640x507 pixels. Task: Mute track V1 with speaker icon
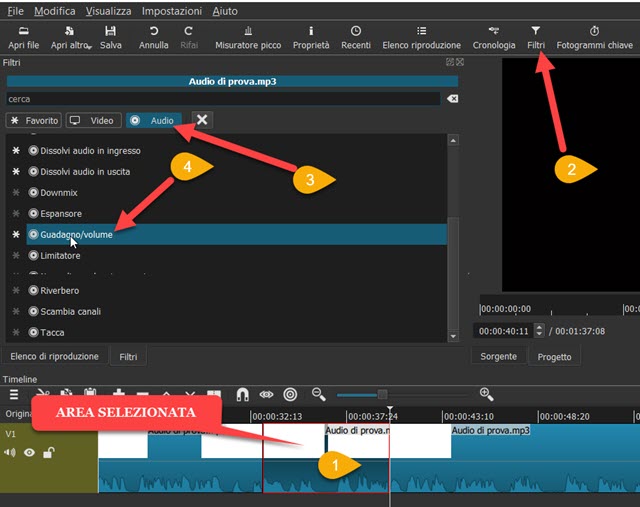coord(10,452)
